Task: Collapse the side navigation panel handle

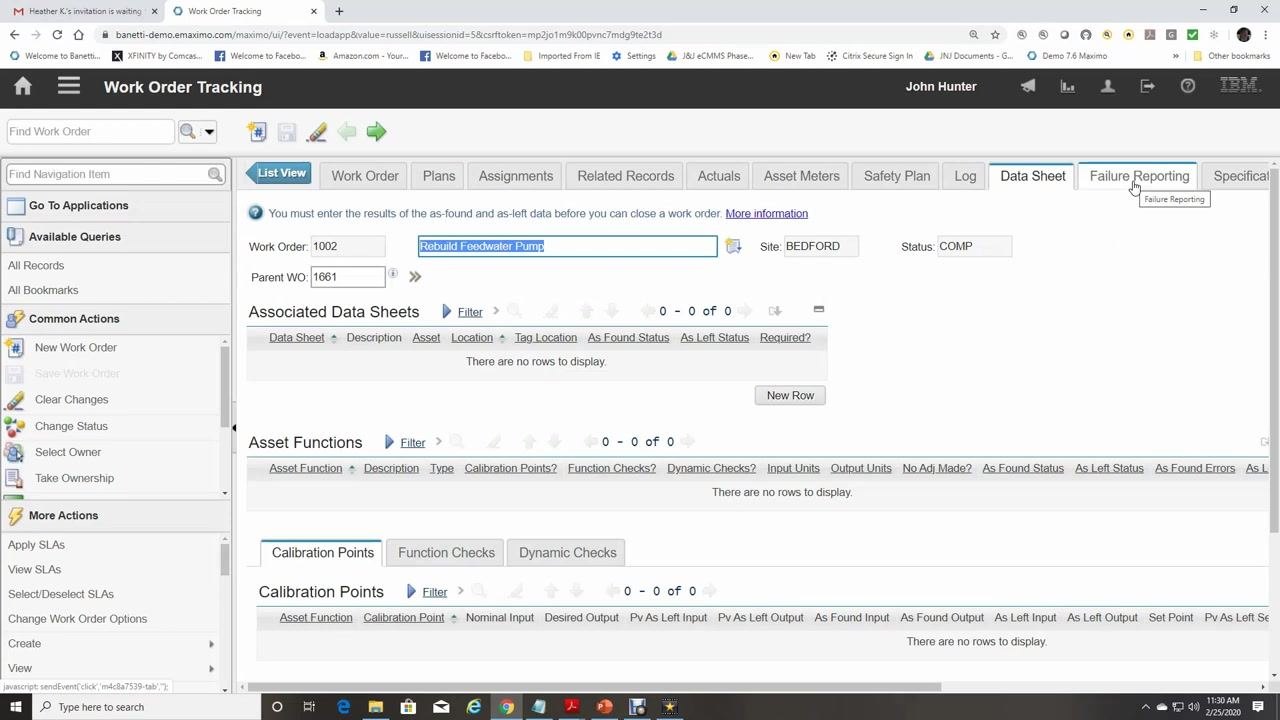Action: click(234, 428)
